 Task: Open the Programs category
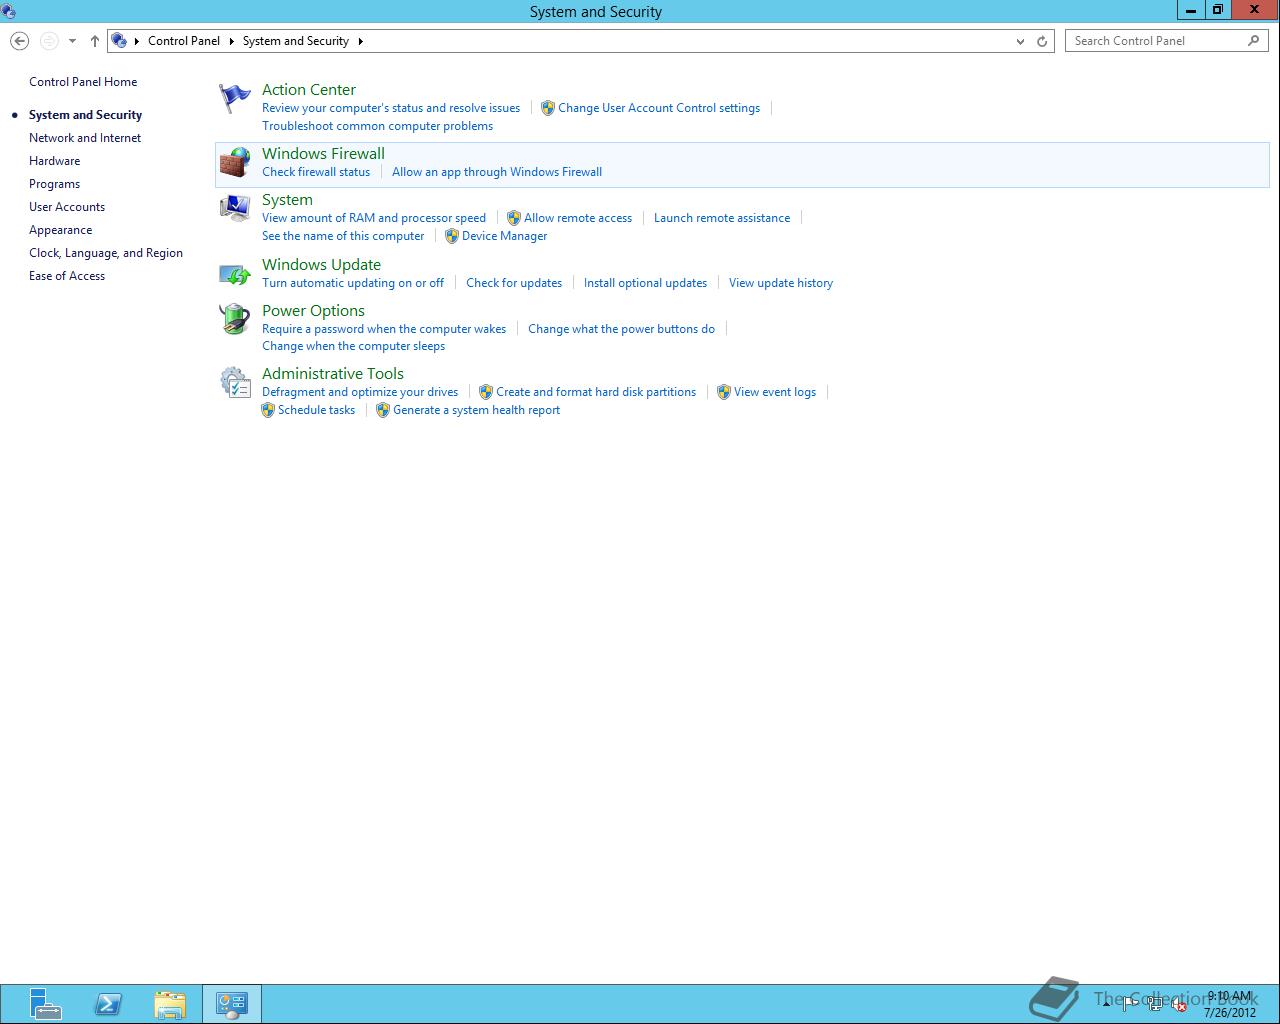[x=54, y=184]
